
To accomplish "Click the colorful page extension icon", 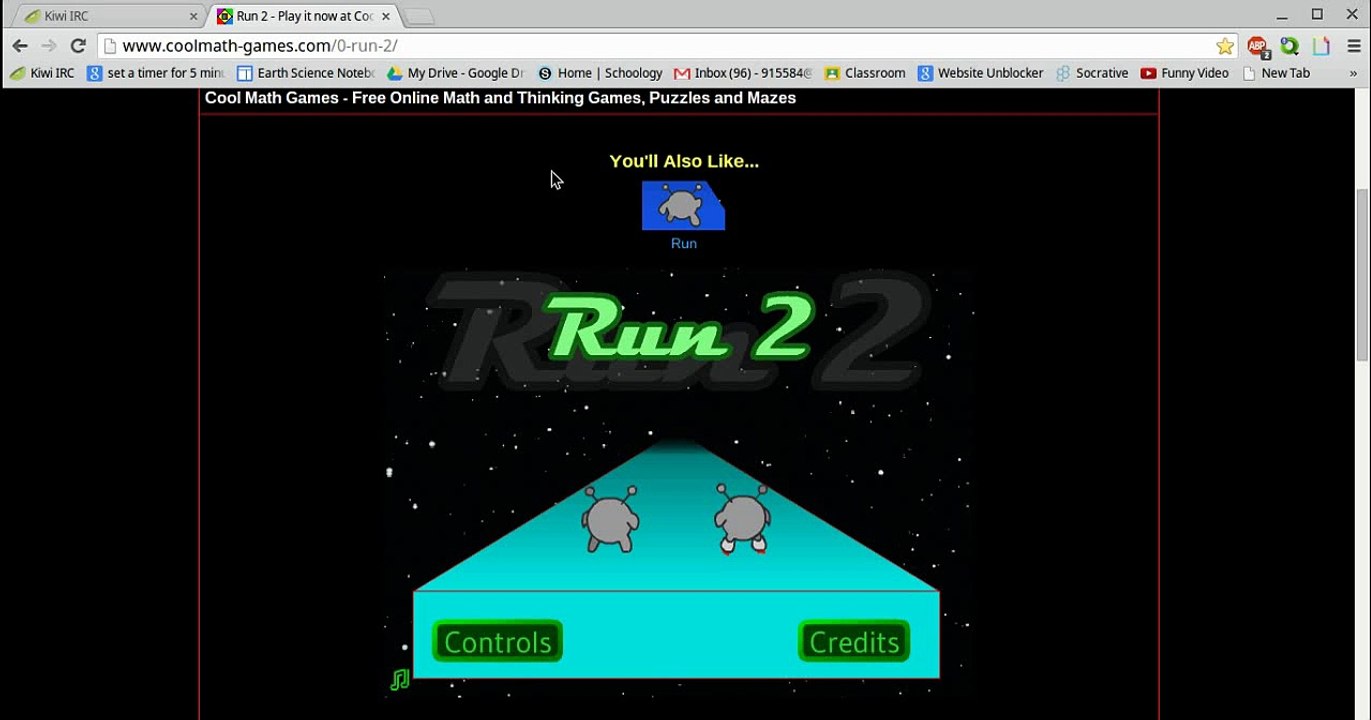I will coord(1321,46).
